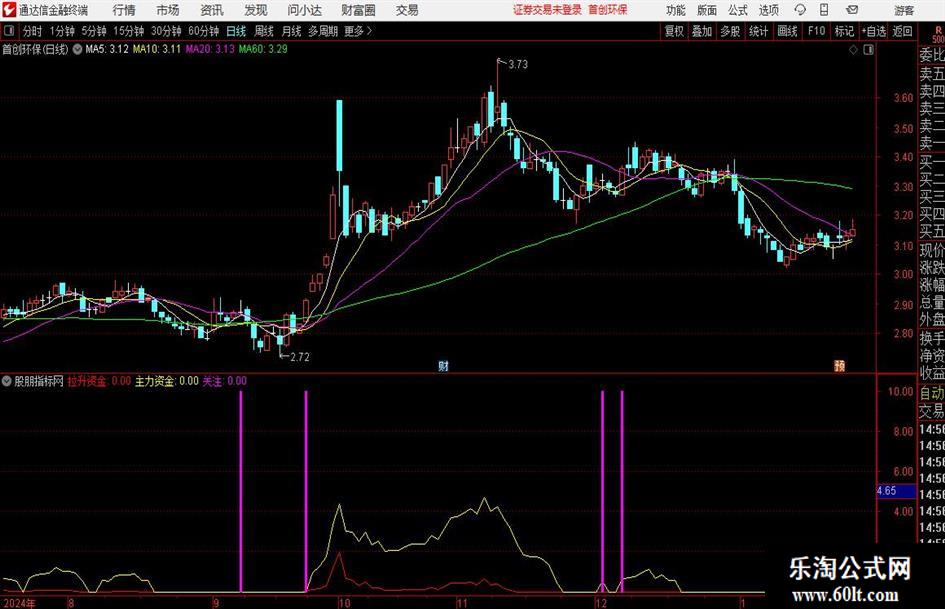Open 多周期 multi-period view
Screen dimensions: 945x609
[323, 31]
